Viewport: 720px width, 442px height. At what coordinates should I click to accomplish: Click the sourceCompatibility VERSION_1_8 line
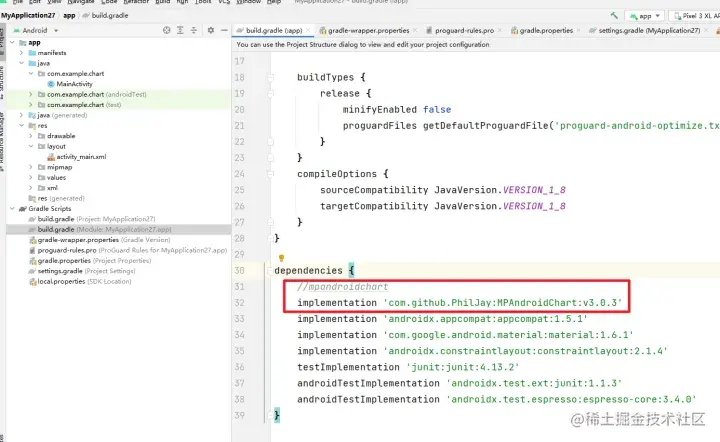[x=443, y=190]
